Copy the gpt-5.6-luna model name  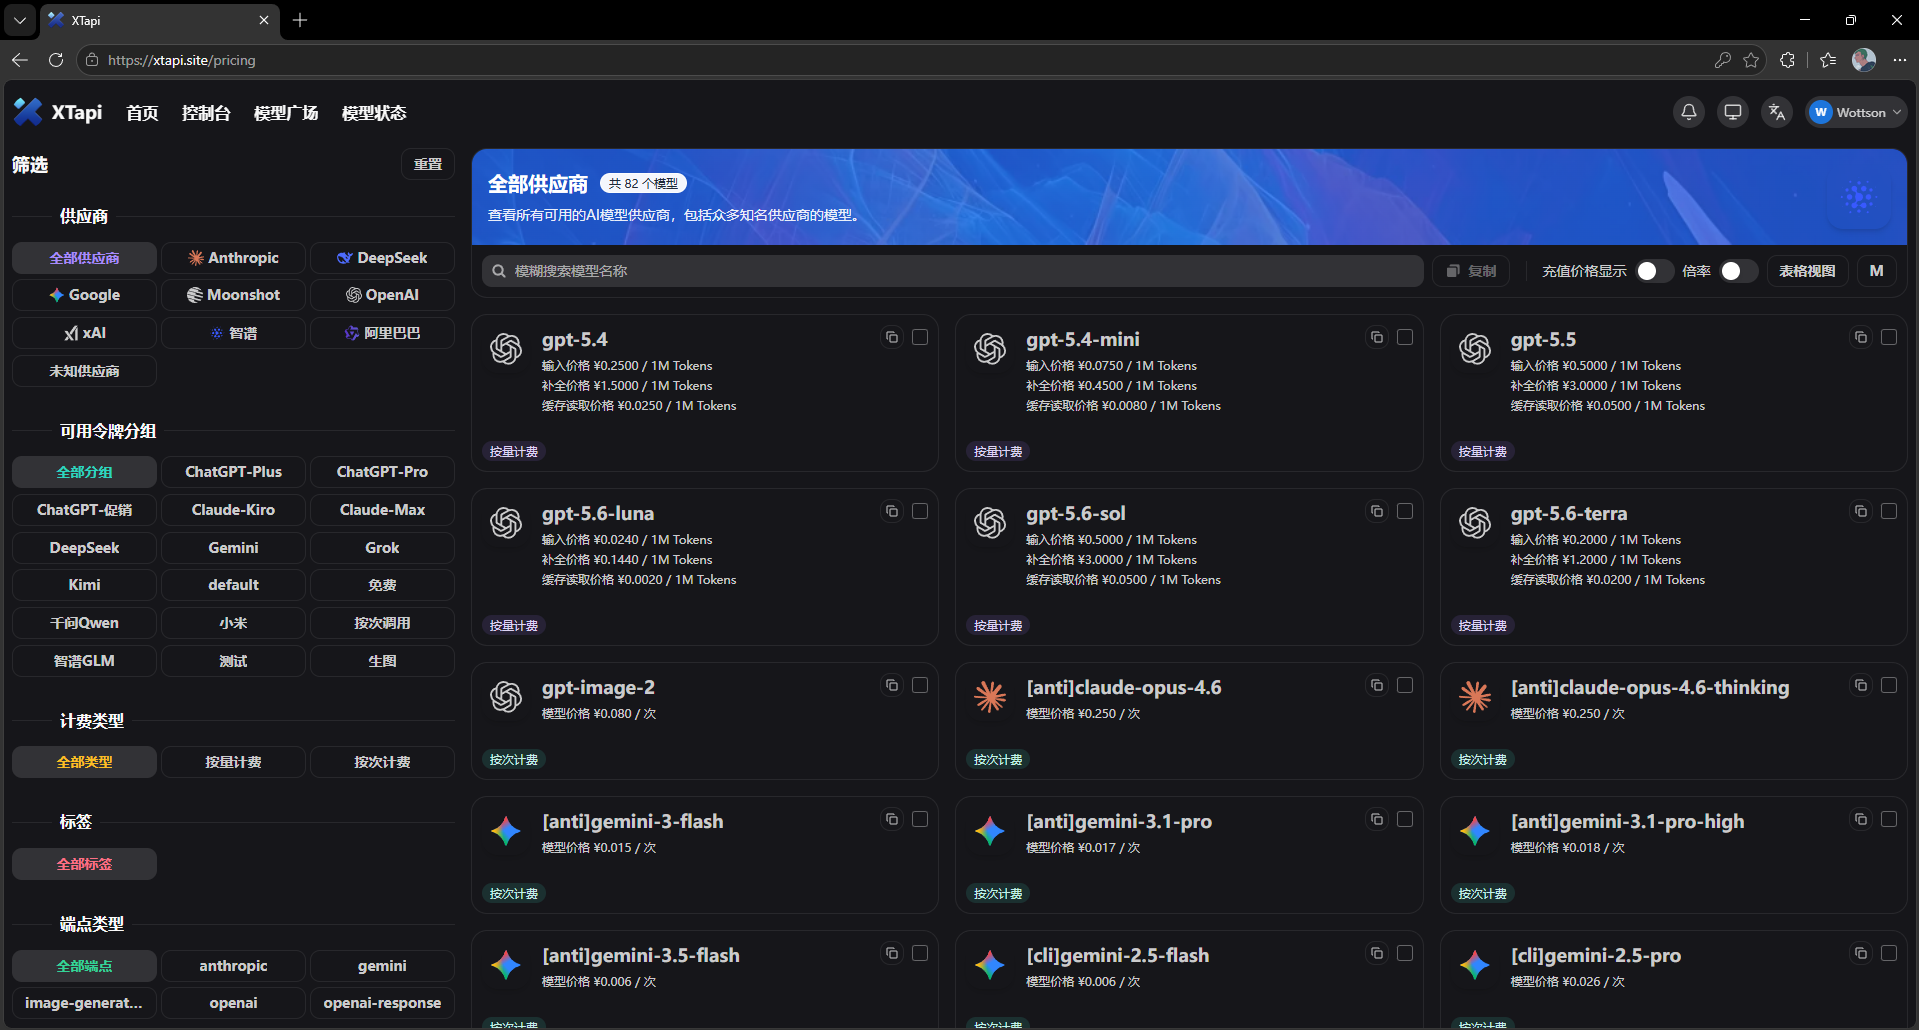pos(892,511)
